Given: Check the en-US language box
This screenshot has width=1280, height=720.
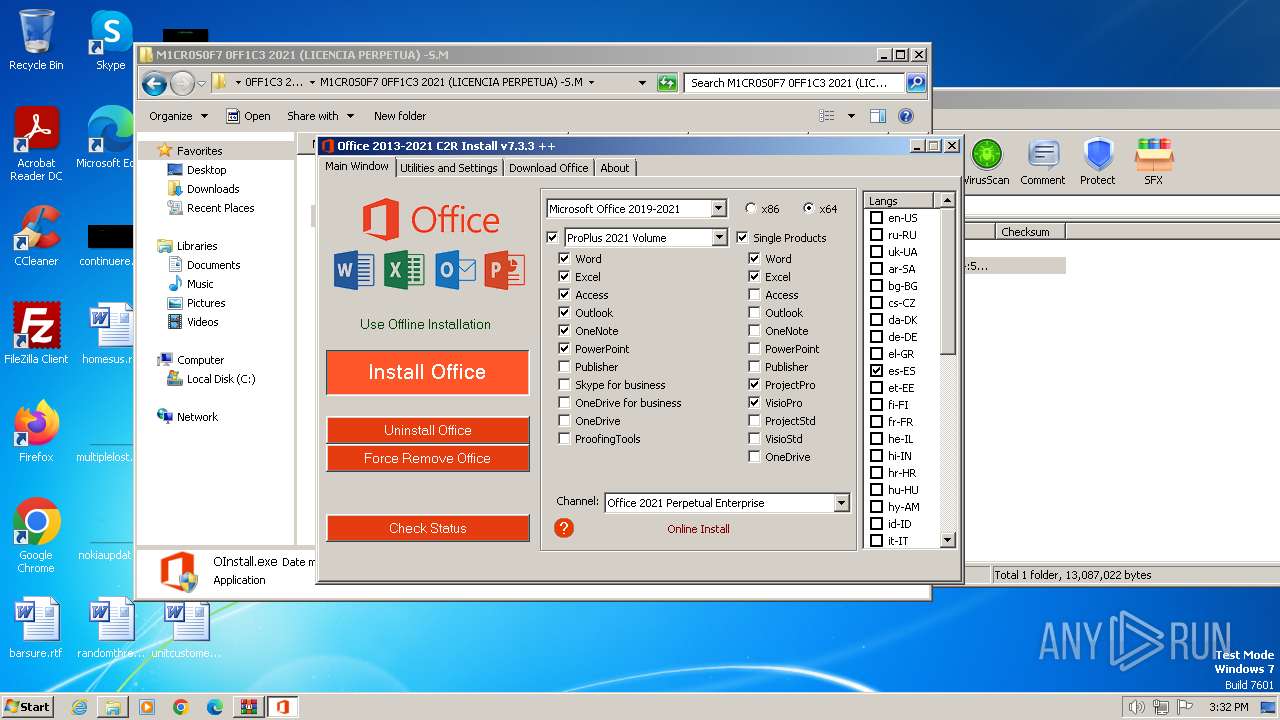Looking at the screenshot, I should 877,218.
